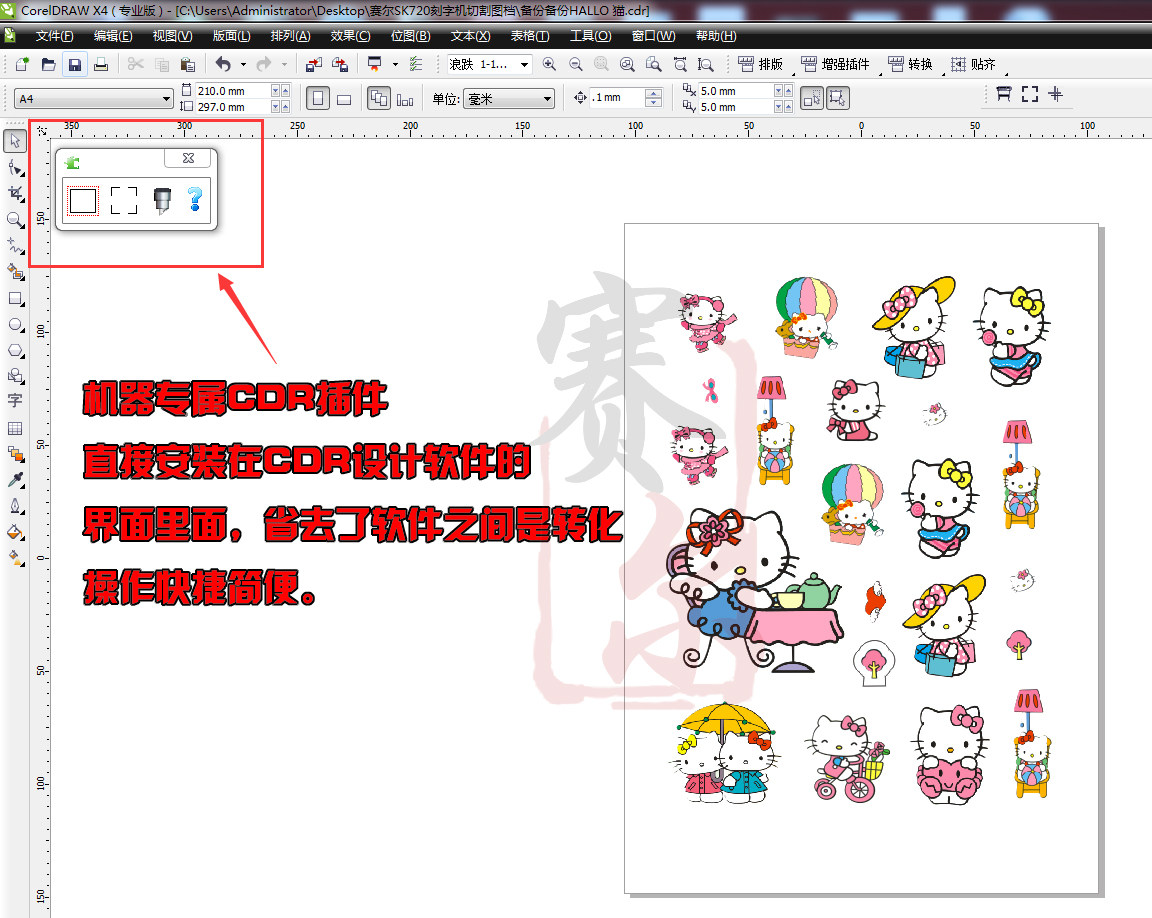Toggle Landscape page orientation
Viewport: 1152px width, 918px height.
[x=344, y=99]
